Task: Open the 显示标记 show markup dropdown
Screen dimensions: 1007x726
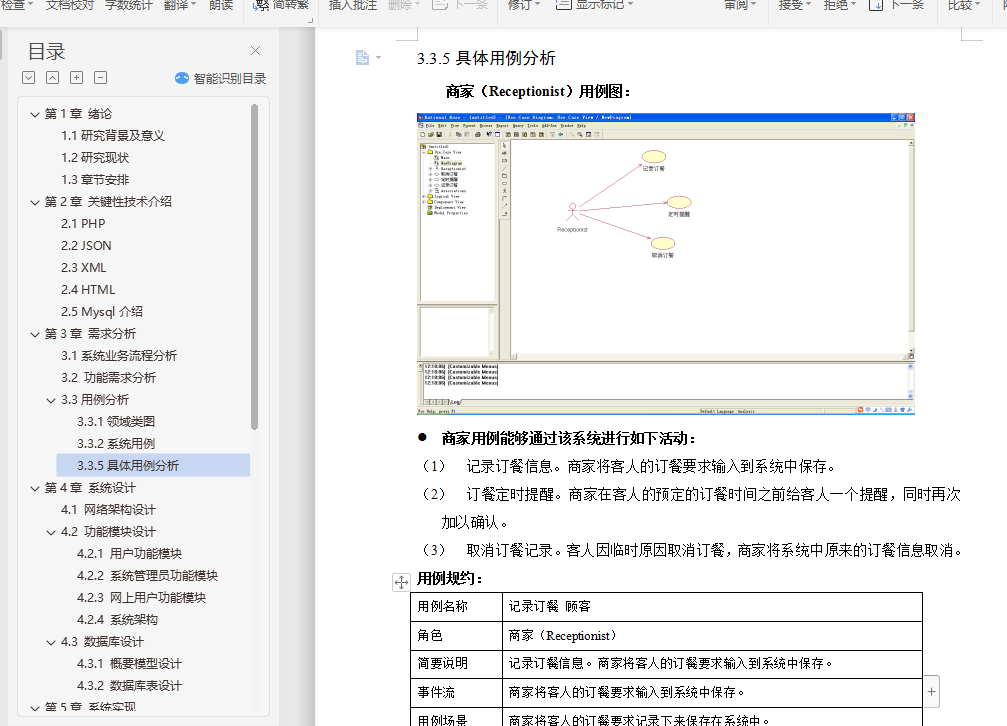Action: click(594, 6)
